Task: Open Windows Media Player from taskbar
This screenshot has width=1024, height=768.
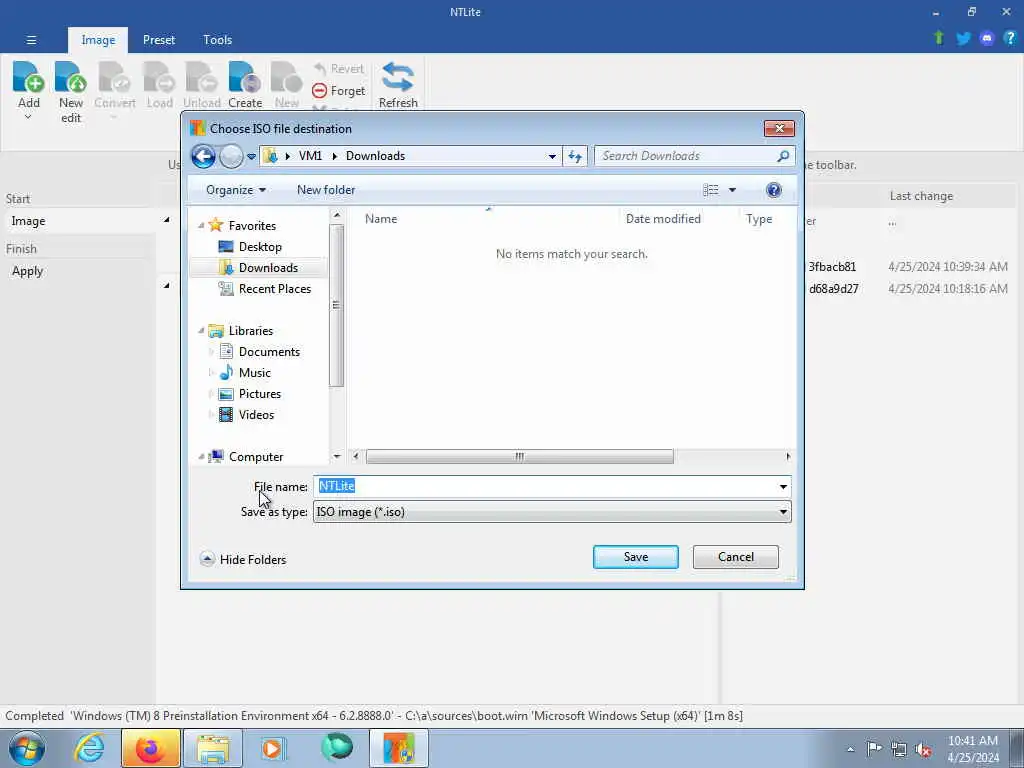Action: (274, 748)
